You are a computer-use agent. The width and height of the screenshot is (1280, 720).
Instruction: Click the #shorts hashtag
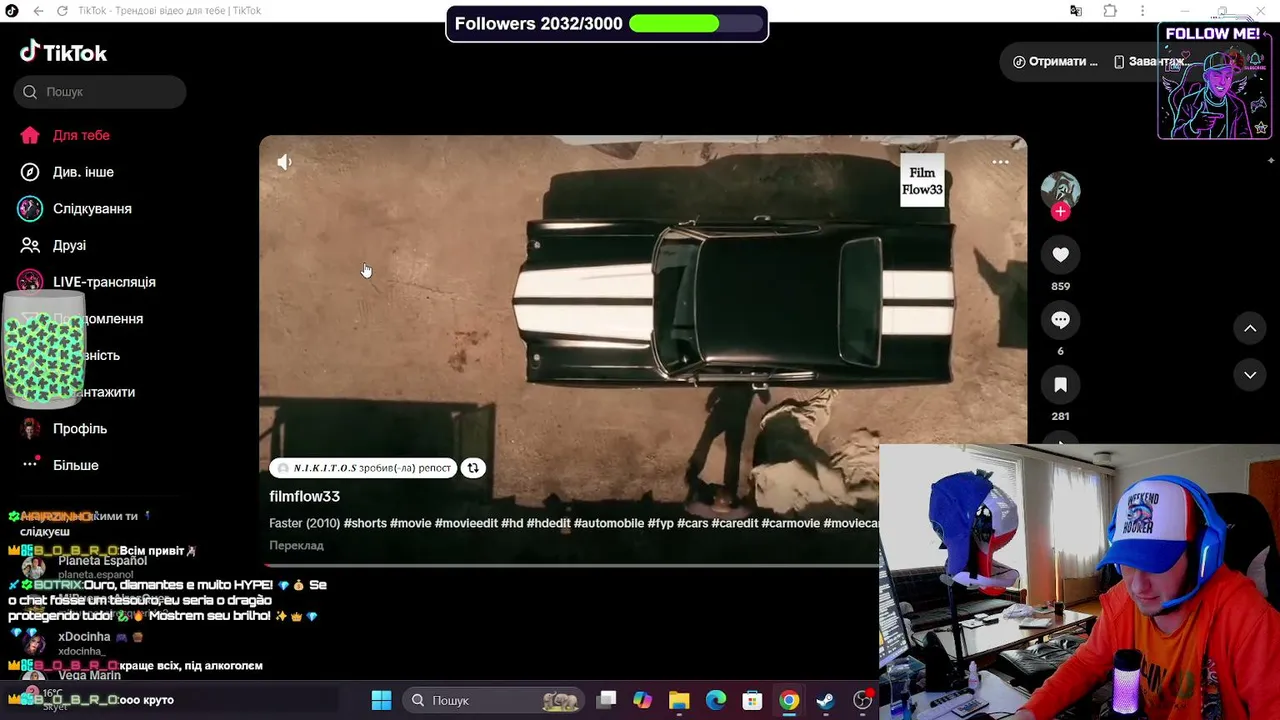pos(365,523)
